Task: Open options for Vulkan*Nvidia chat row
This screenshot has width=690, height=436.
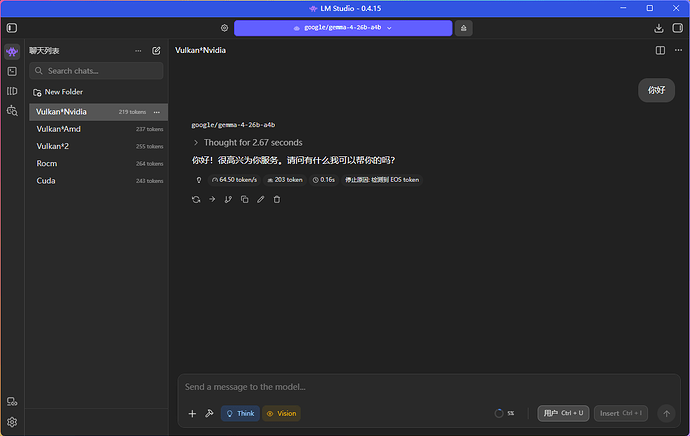Action: [157, 112]
